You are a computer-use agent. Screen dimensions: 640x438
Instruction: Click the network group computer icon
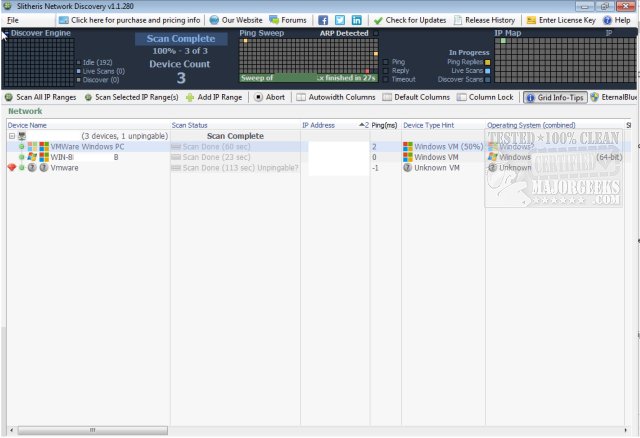pyautogui.click(x=22, y=136)
